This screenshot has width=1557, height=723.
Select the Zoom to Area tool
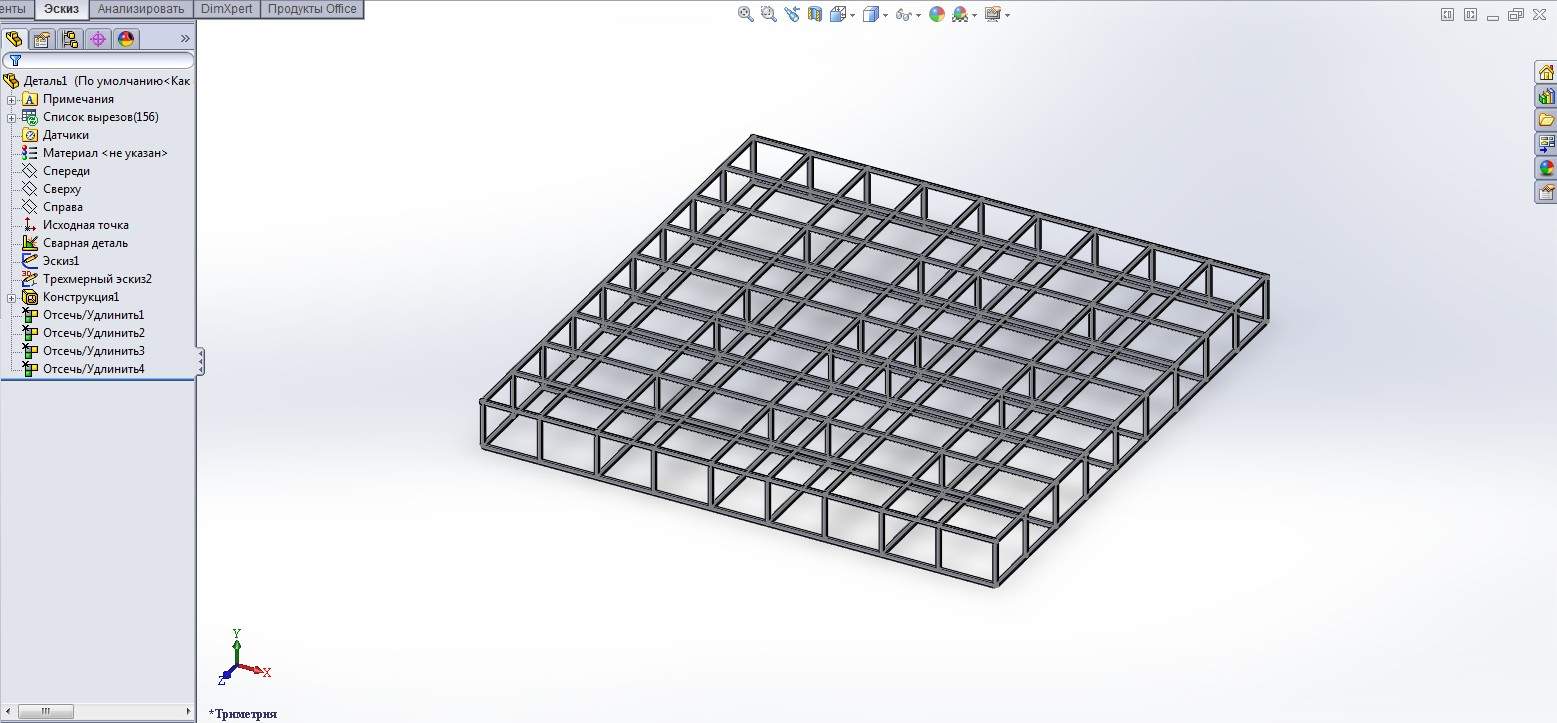pyautogui.click(x=769, y=14)
